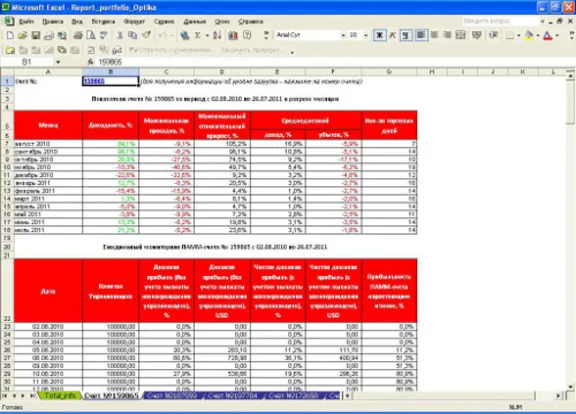Expand the Name Box dropdown arrow
This screenshot has height=414, width=576.
coord(58,62)
